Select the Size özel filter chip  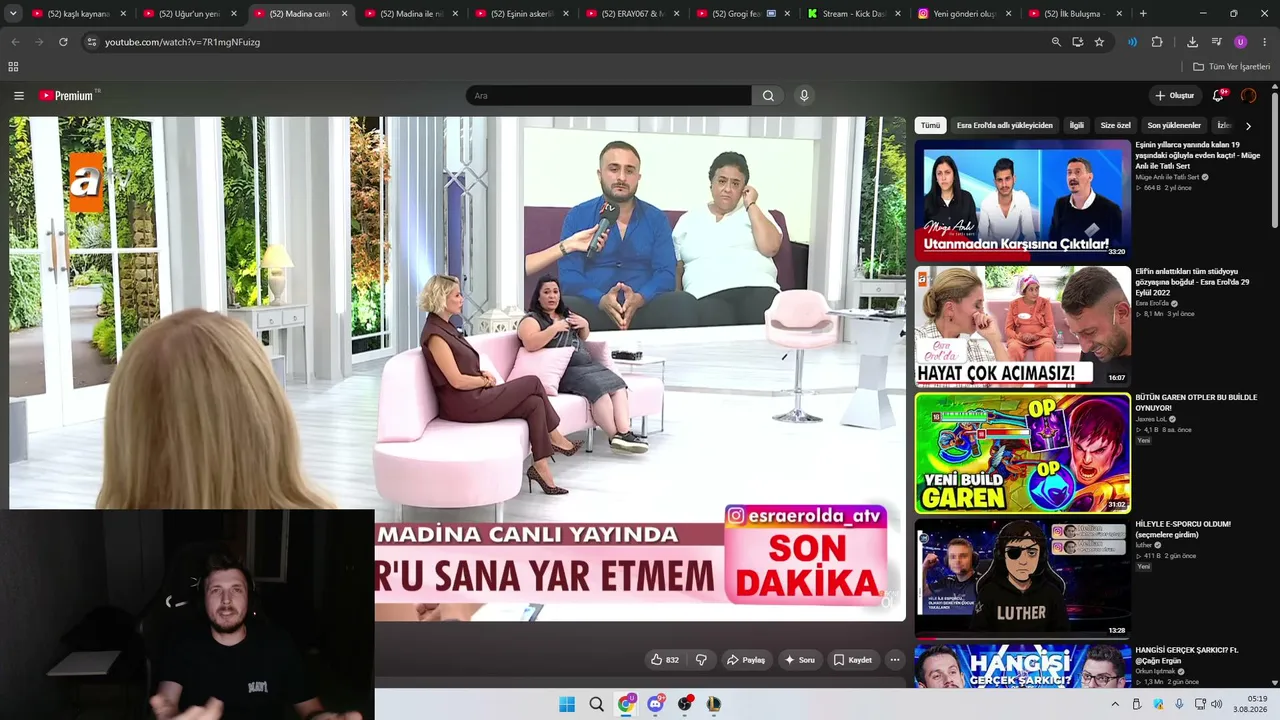pyautogui.click(x=1115, y=126)
